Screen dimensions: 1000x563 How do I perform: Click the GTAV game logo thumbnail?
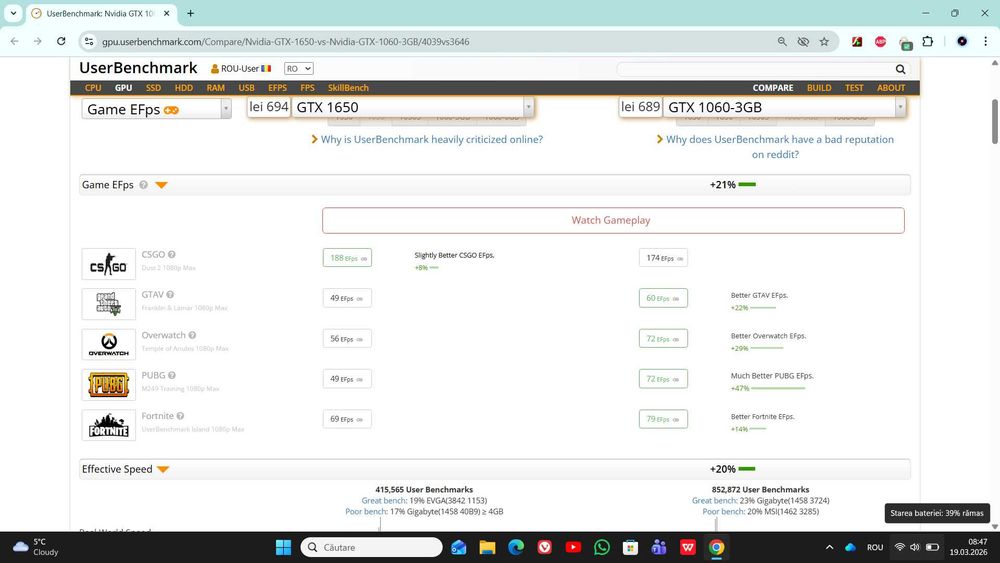coord(108,304)
